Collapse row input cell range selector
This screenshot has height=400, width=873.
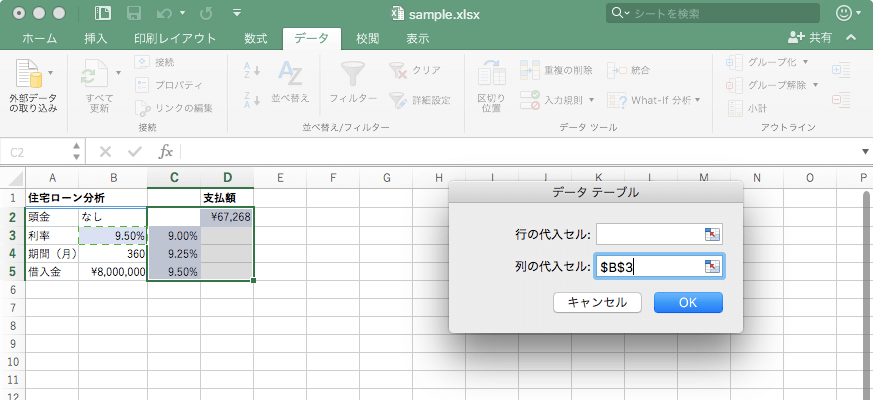(x=711, y=235)
